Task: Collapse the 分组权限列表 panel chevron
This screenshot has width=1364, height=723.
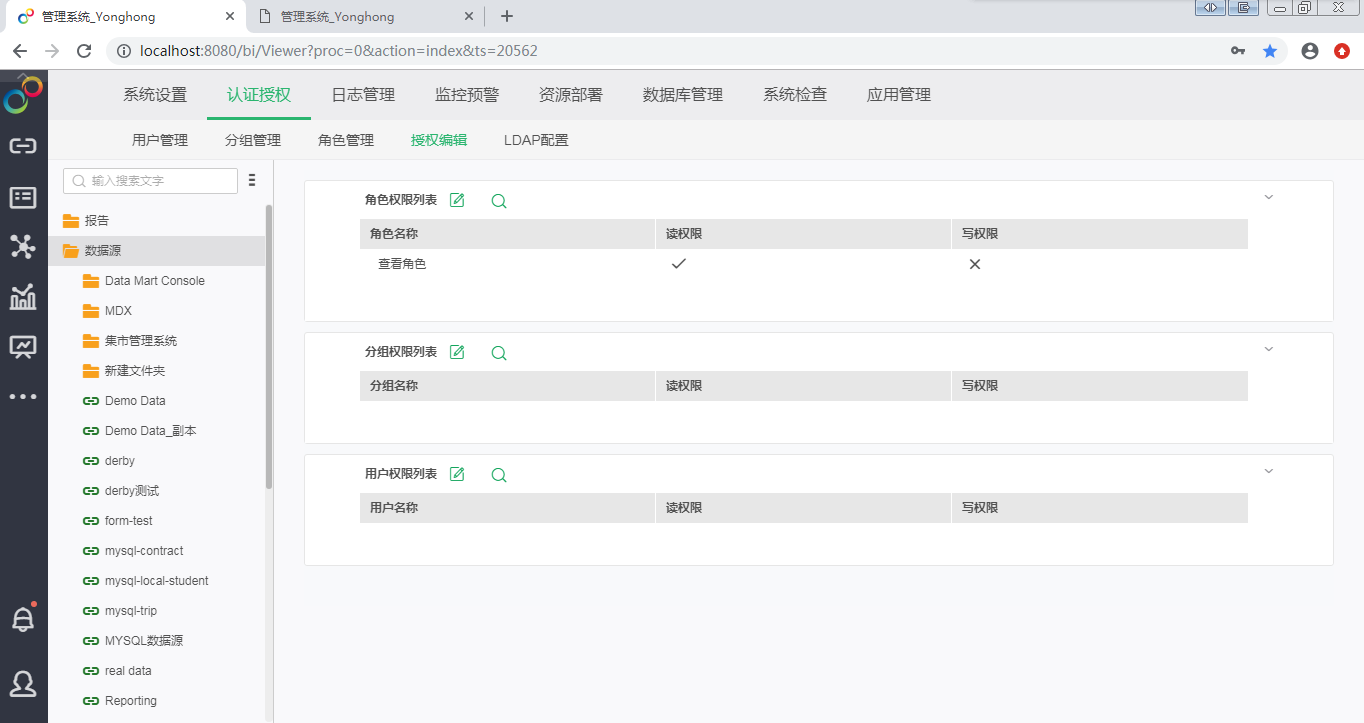Action: 1269,349
